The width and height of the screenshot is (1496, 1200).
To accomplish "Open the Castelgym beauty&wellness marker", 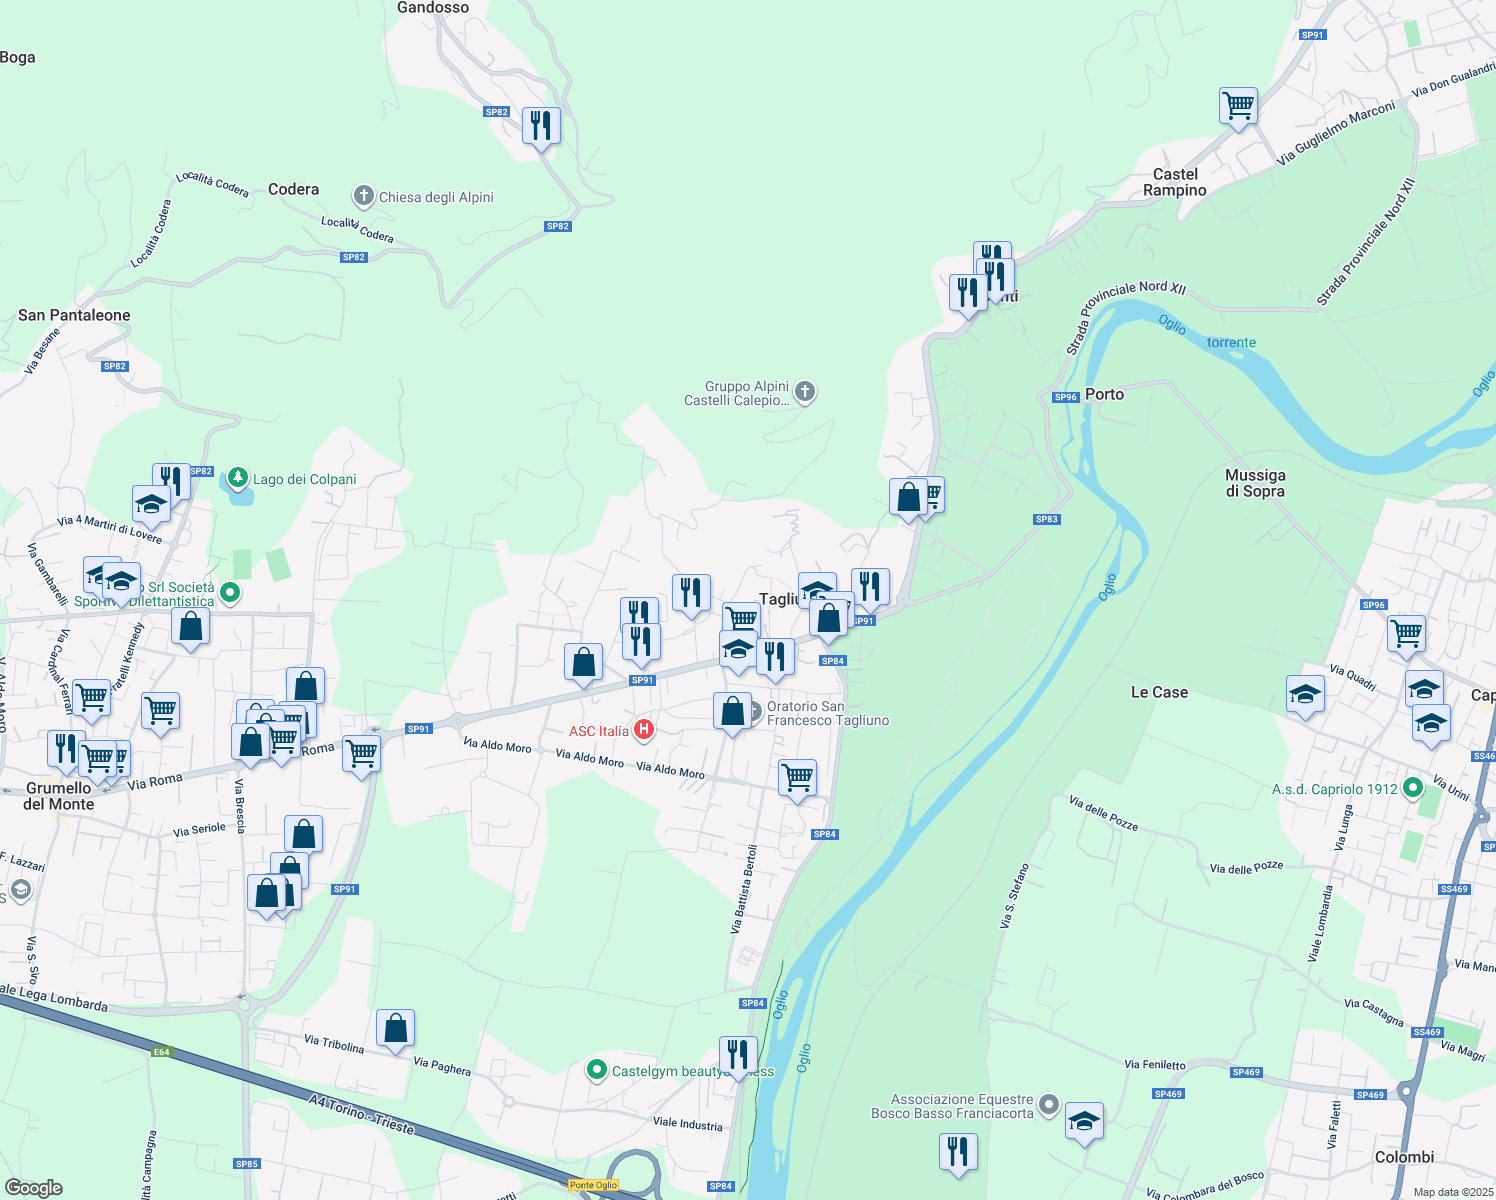I will coord(597,1070).
